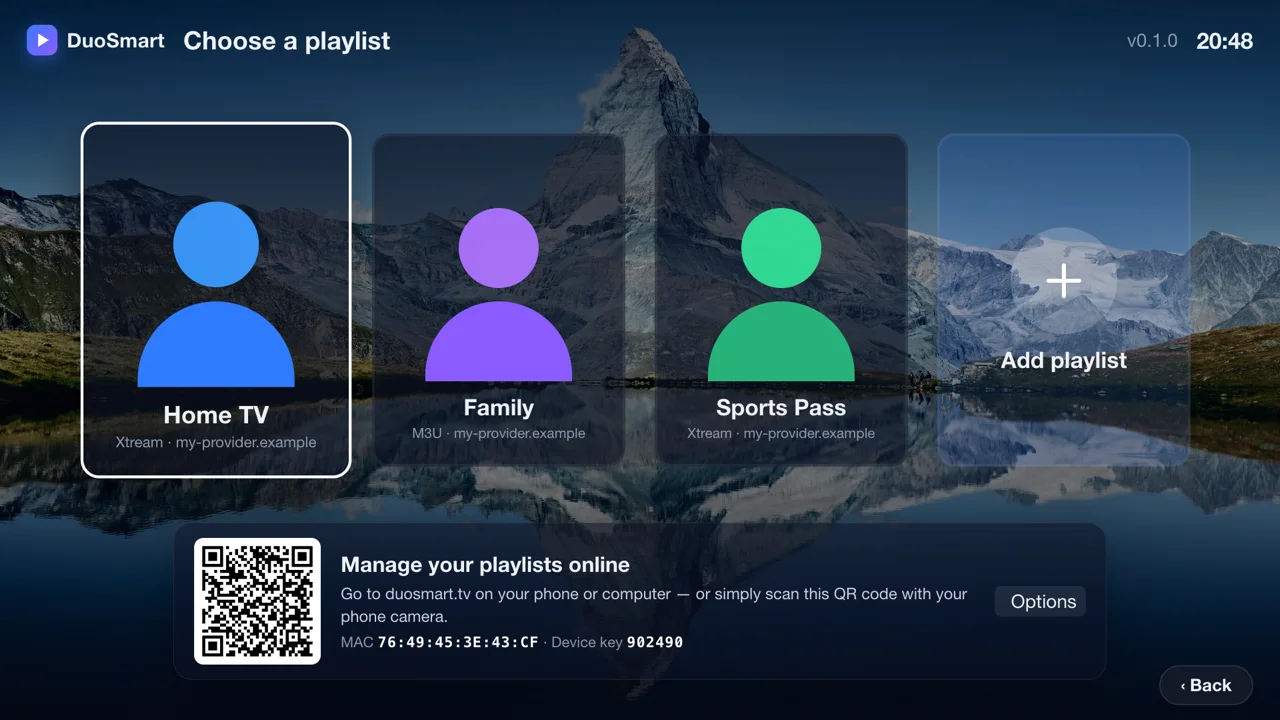The height and width of the screenshot is (720, 1280).
Task: Click the Add playlist label
Action: click(x=1064, y=361)
